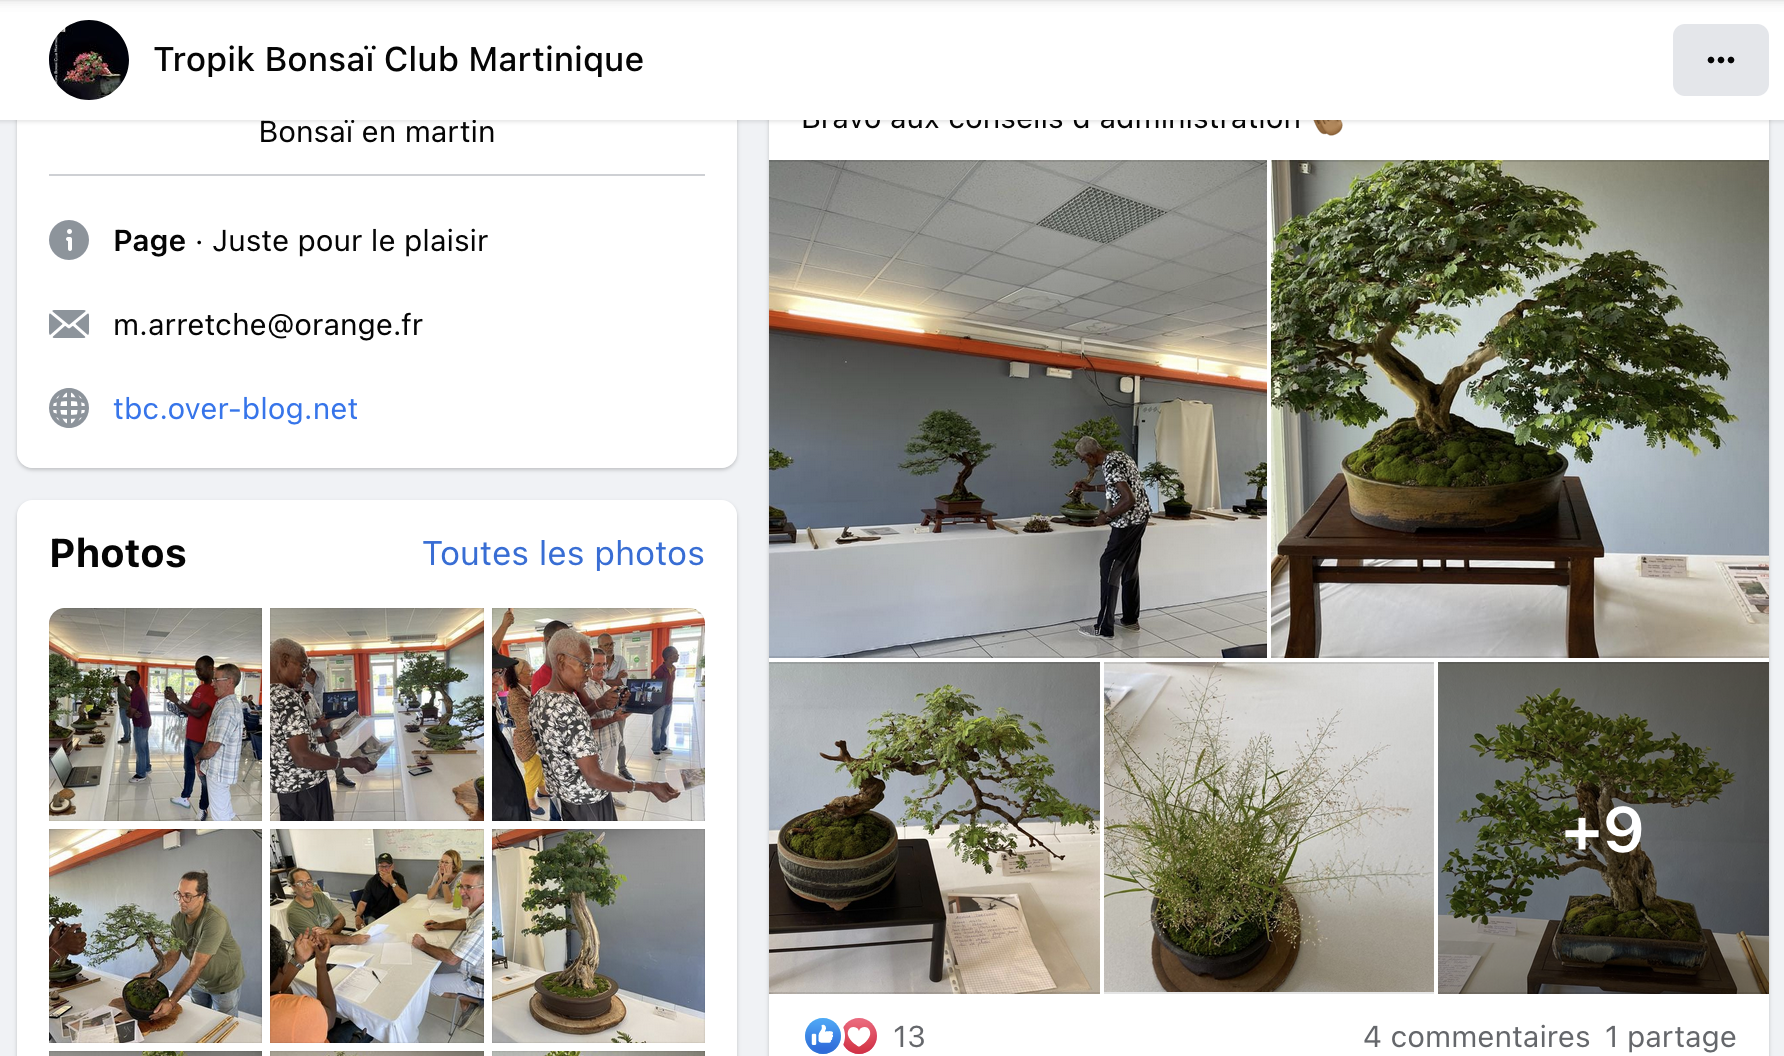Open the three-dot more options menu
The image size is (1784, 1056).
coord(1720,60)
